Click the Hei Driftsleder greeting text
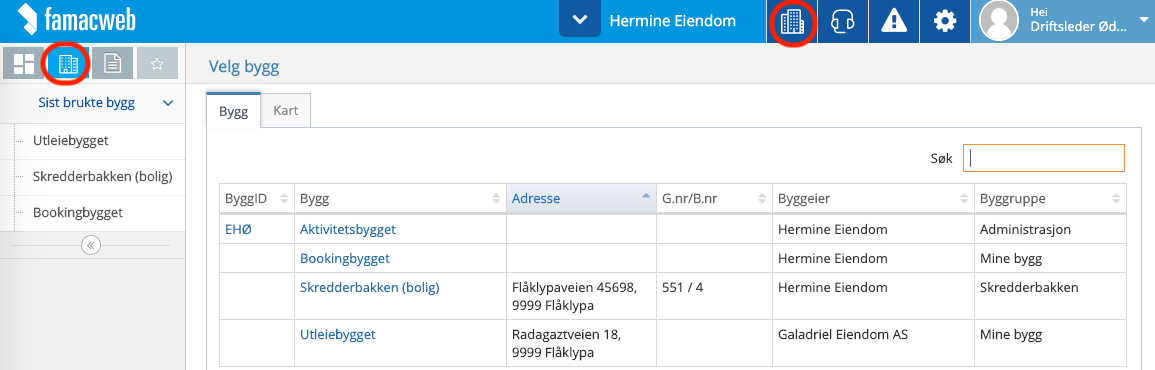The width and height of the screenshot is (1155, 370). 1078,20
